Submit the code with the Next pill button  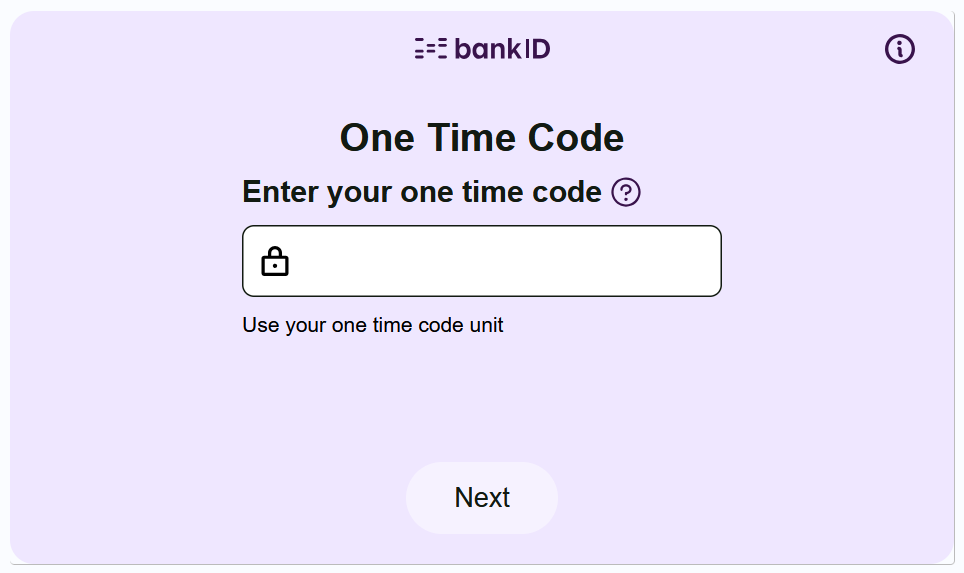pyautogui.click(x=482, y=498)
